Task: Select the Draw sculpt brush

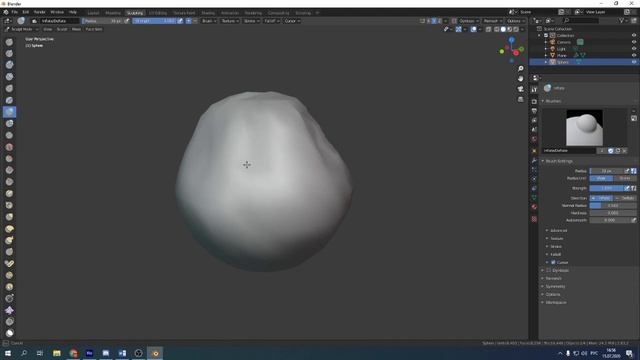Action: pos(9,42)
